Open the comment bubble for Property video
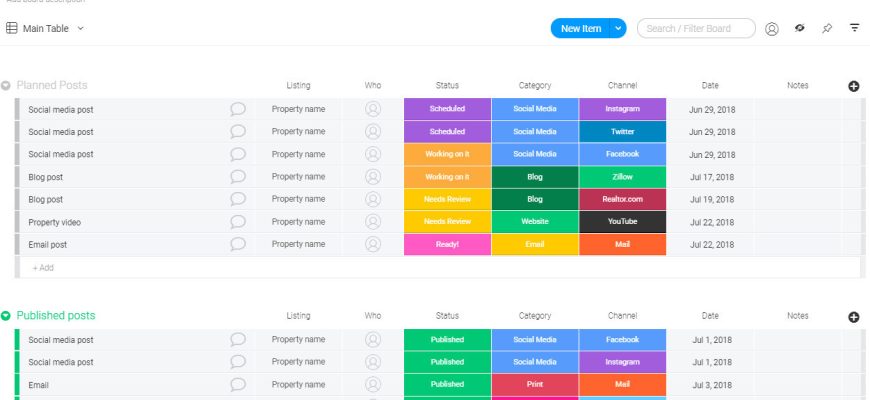870x400 pixels. point(238,222)
